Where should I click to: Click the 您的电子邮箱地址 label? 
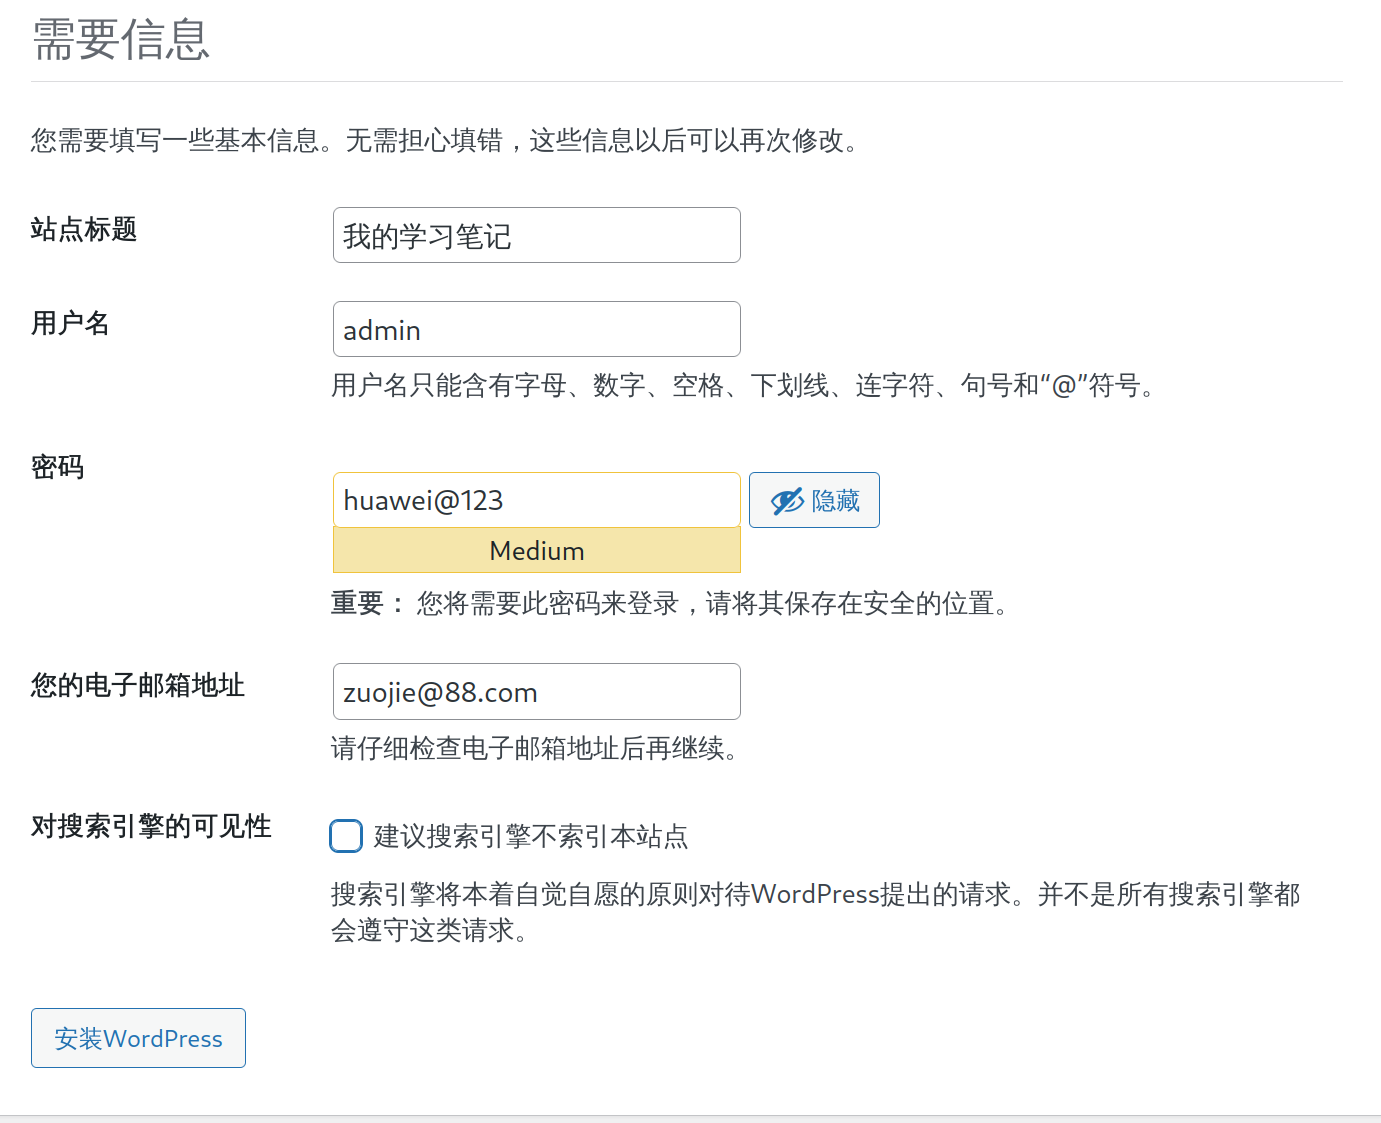click(x=138, y=686)
